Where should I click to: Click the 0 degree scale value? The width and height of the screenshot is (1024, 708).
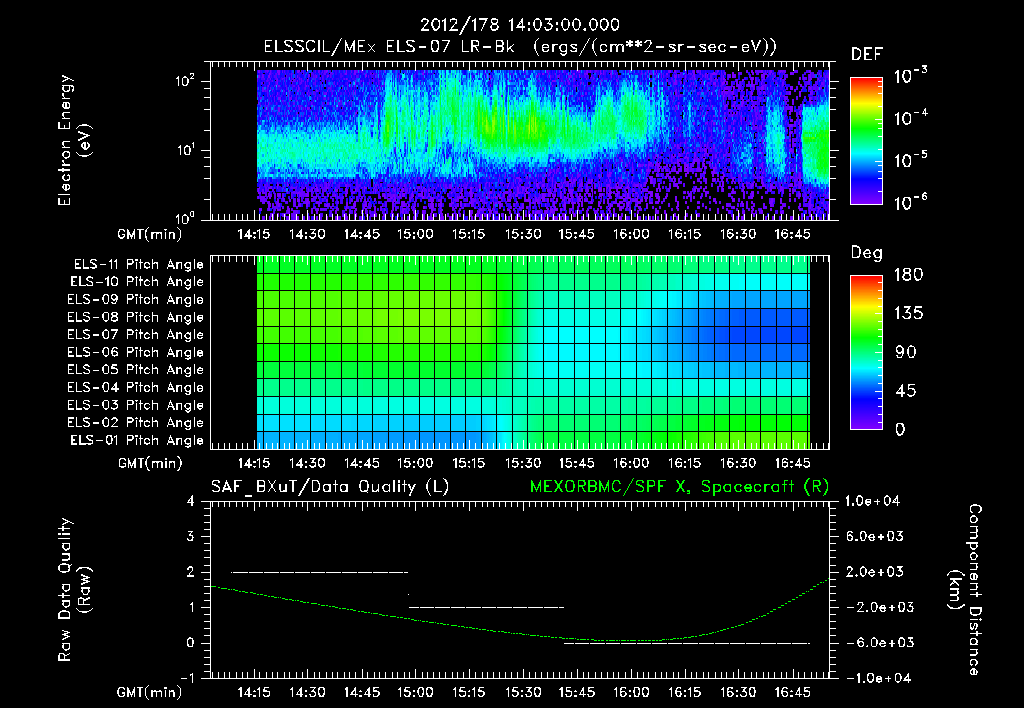coord(901,429)
